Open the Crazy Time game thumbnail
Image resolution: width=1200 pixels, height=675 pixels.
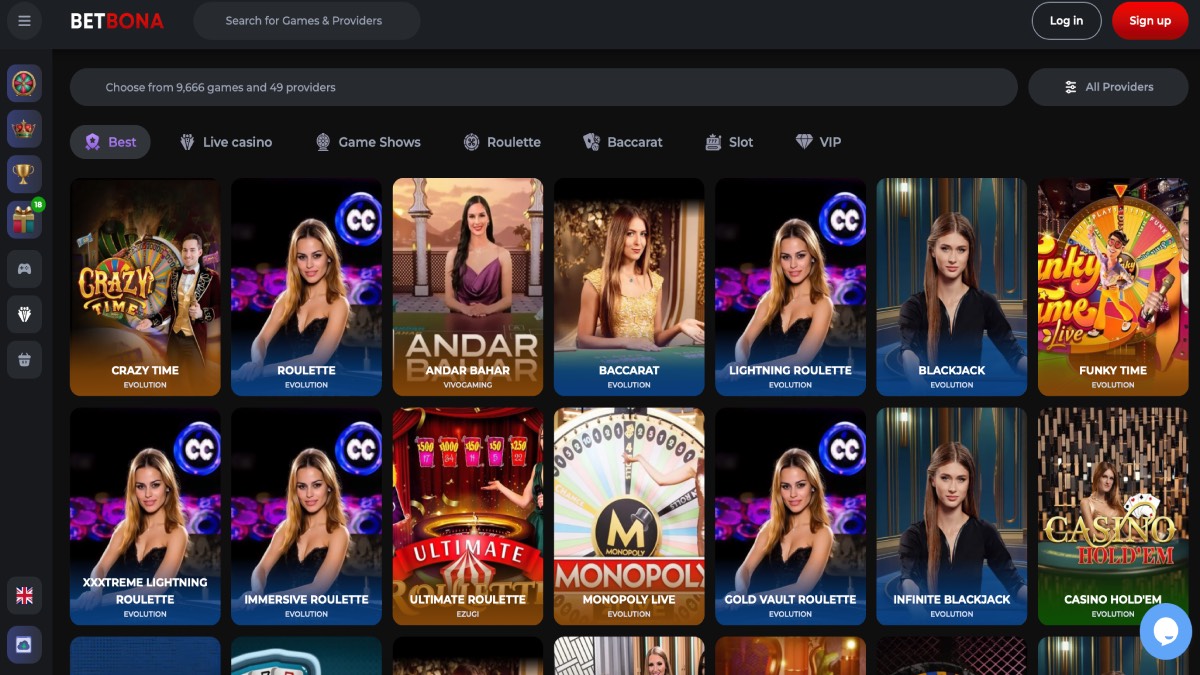145,286
